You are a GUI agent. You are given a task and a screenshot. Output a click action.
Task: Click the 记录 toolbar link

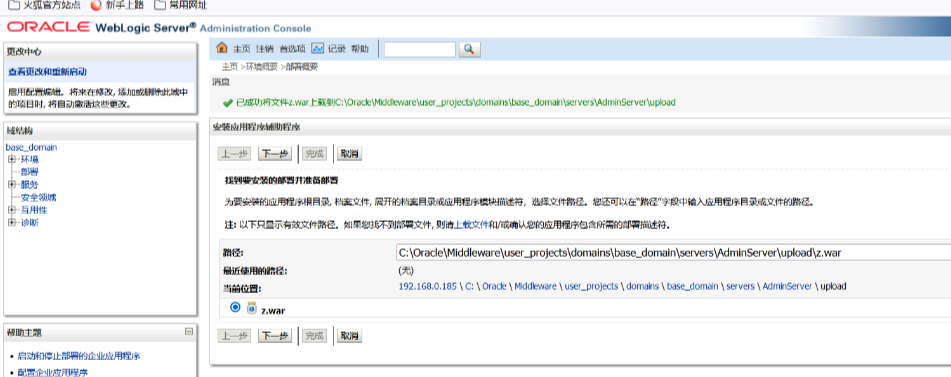(337, 49)
